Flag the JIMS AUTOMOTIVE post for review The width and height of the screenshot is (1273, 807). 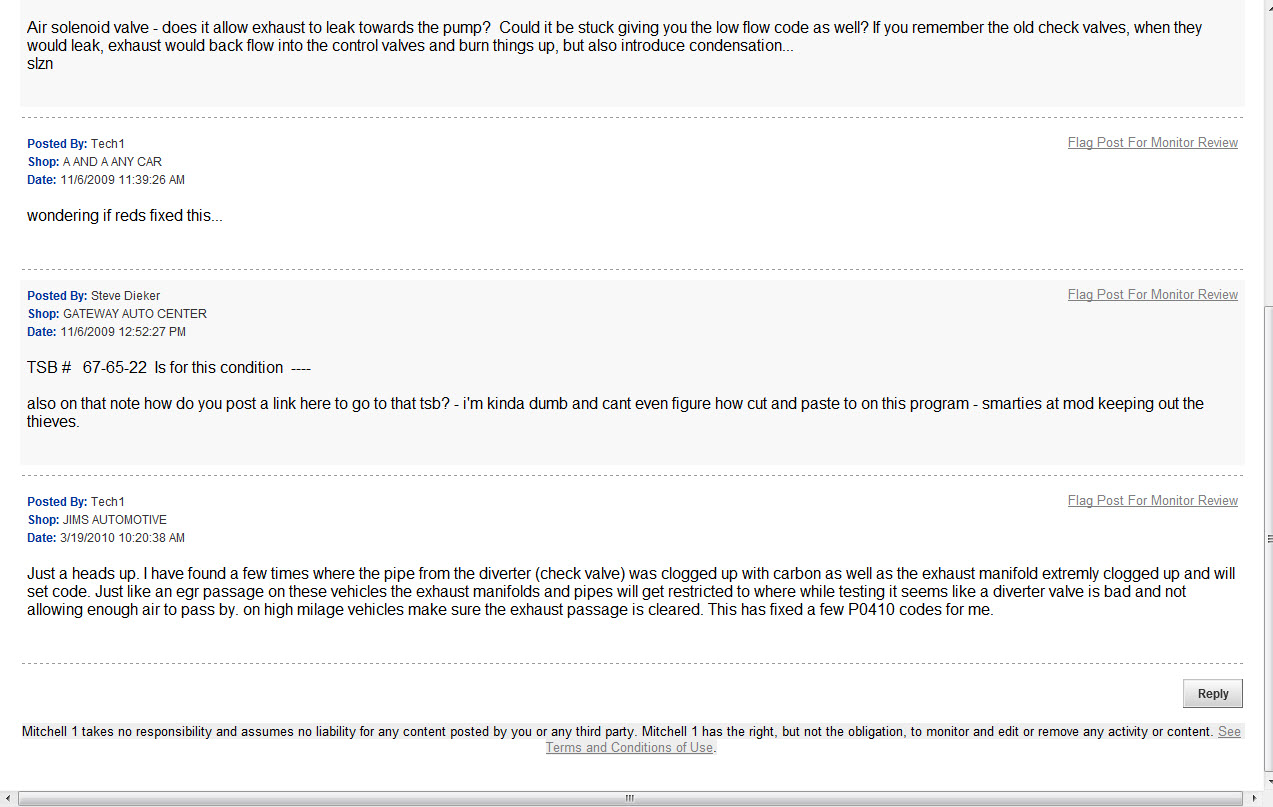[x=1152, y=501]
